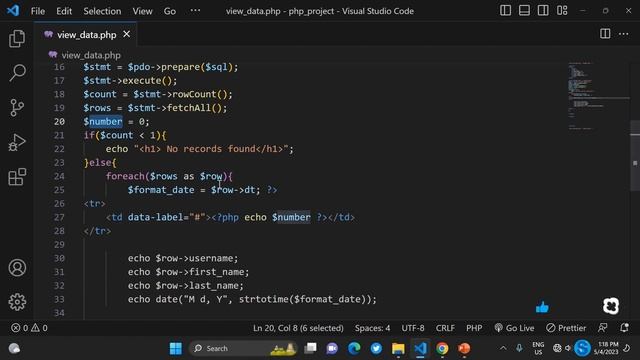
Task: Open the editor More Actions ellipsis
Action: (623, 34)
